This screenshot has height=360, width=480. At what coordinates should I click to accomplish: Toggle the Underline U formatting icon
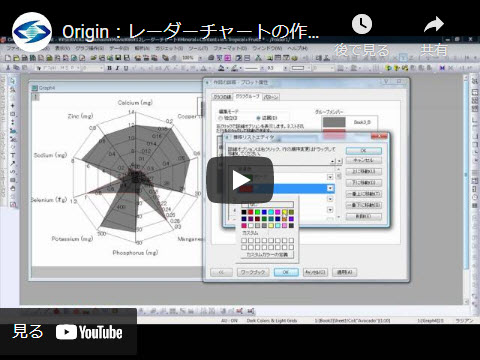(126, 68)
